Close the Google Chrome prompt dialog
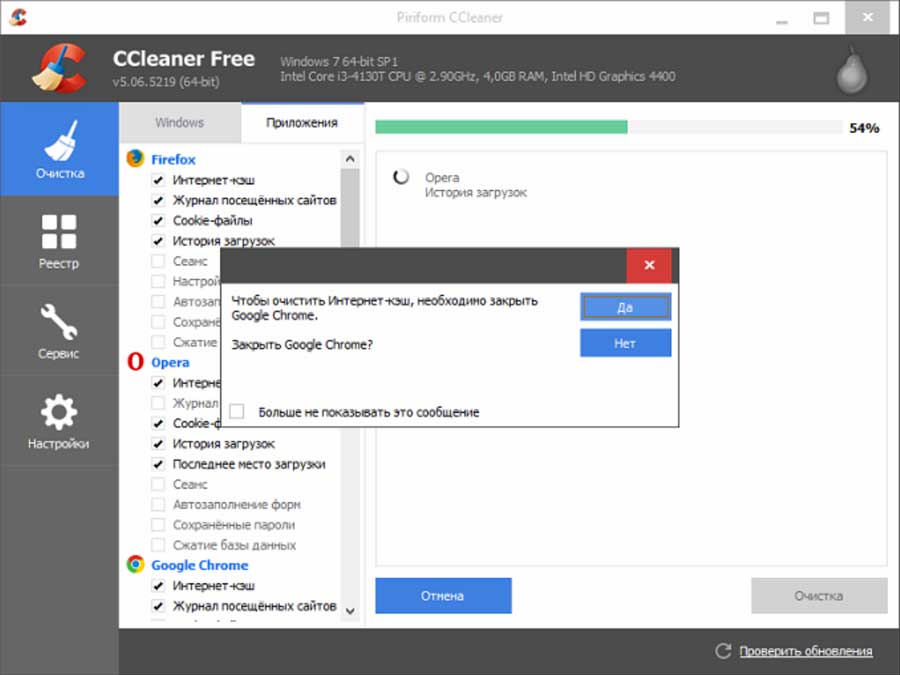Screen dimensions: 900x675 pyautogui.click(x=649, y=265)
